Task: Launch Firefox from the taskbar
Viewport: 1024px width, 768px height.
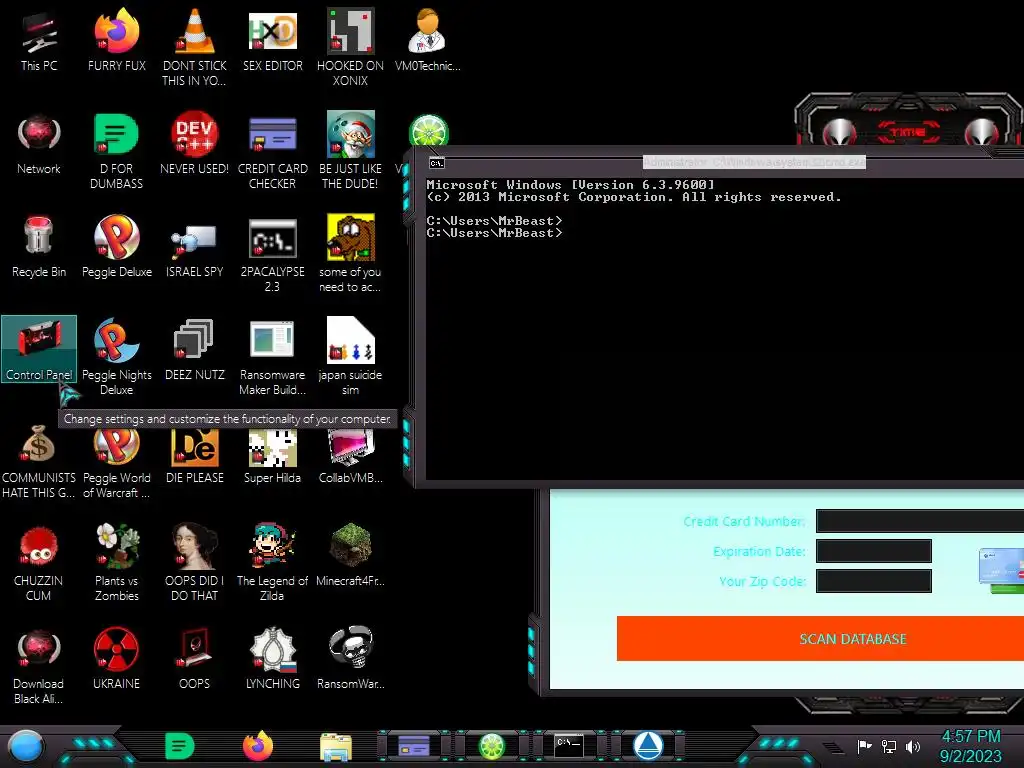Action: point(258,746)
